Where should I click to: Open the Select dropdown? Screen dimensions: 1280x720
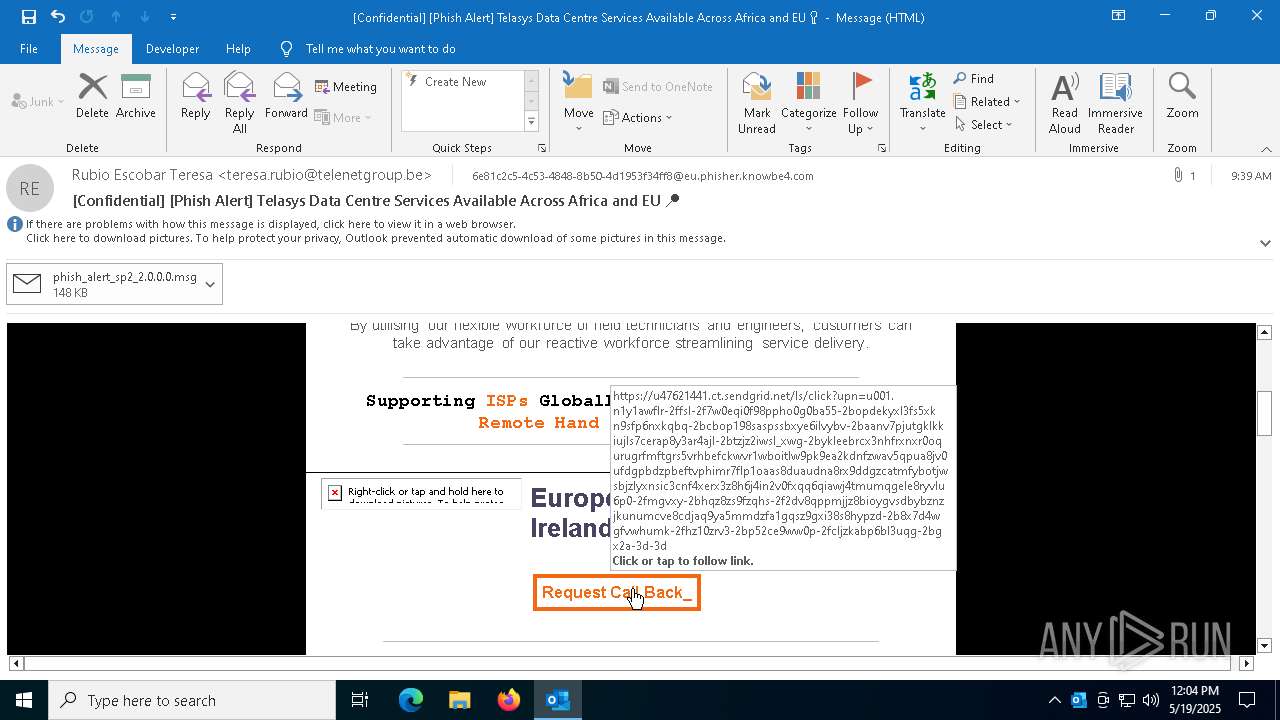(984, 125)
